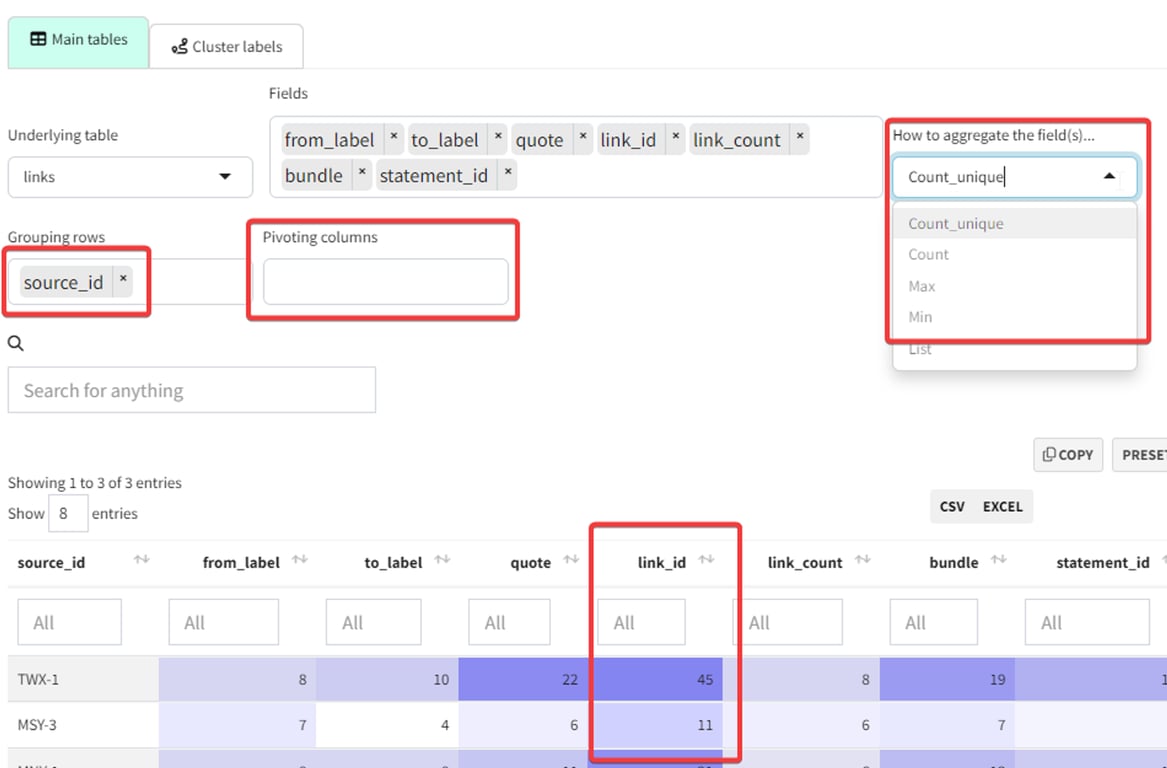1167x768 pixels.
Task: Switch to the Cluster labels tab
Action: pyautogui.click(x=226, y=47)
